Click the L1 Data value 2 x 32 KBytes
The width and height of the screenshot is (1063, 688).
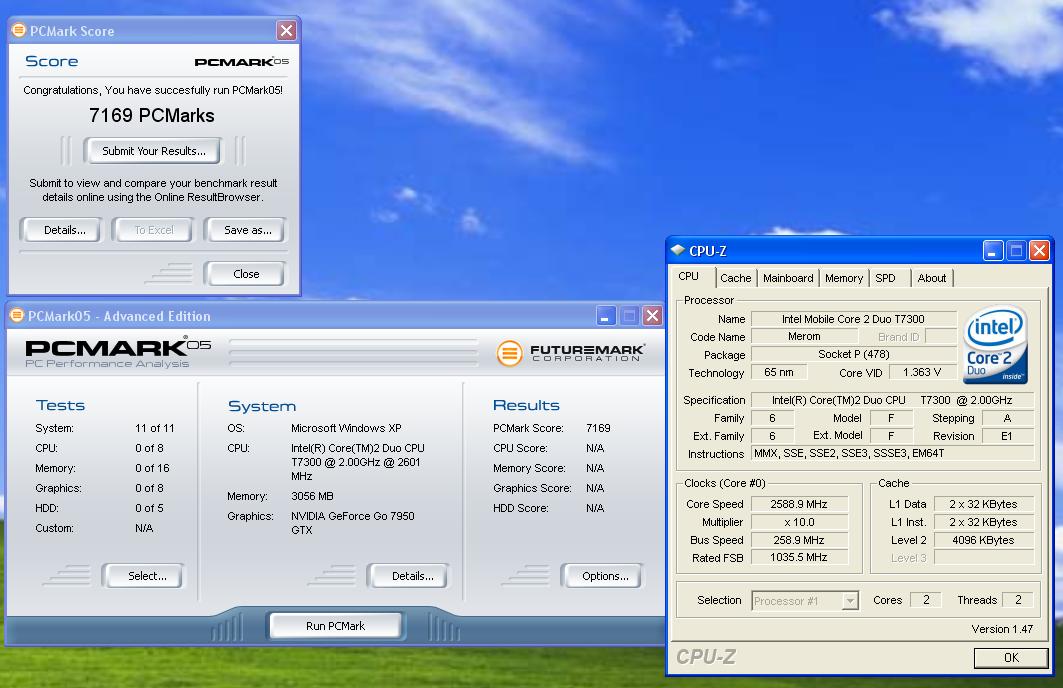click(x=983, y=504)
